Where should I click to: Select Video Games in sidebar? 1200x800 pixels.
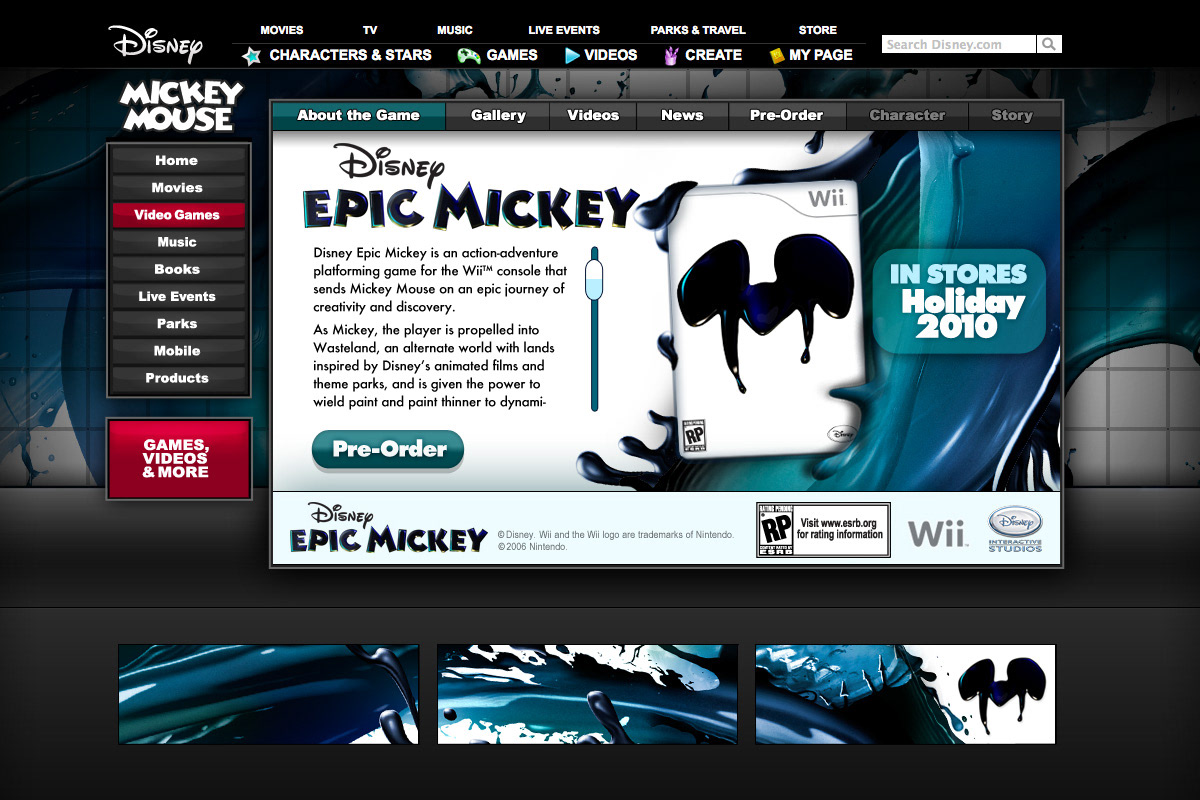click(178, 215)
